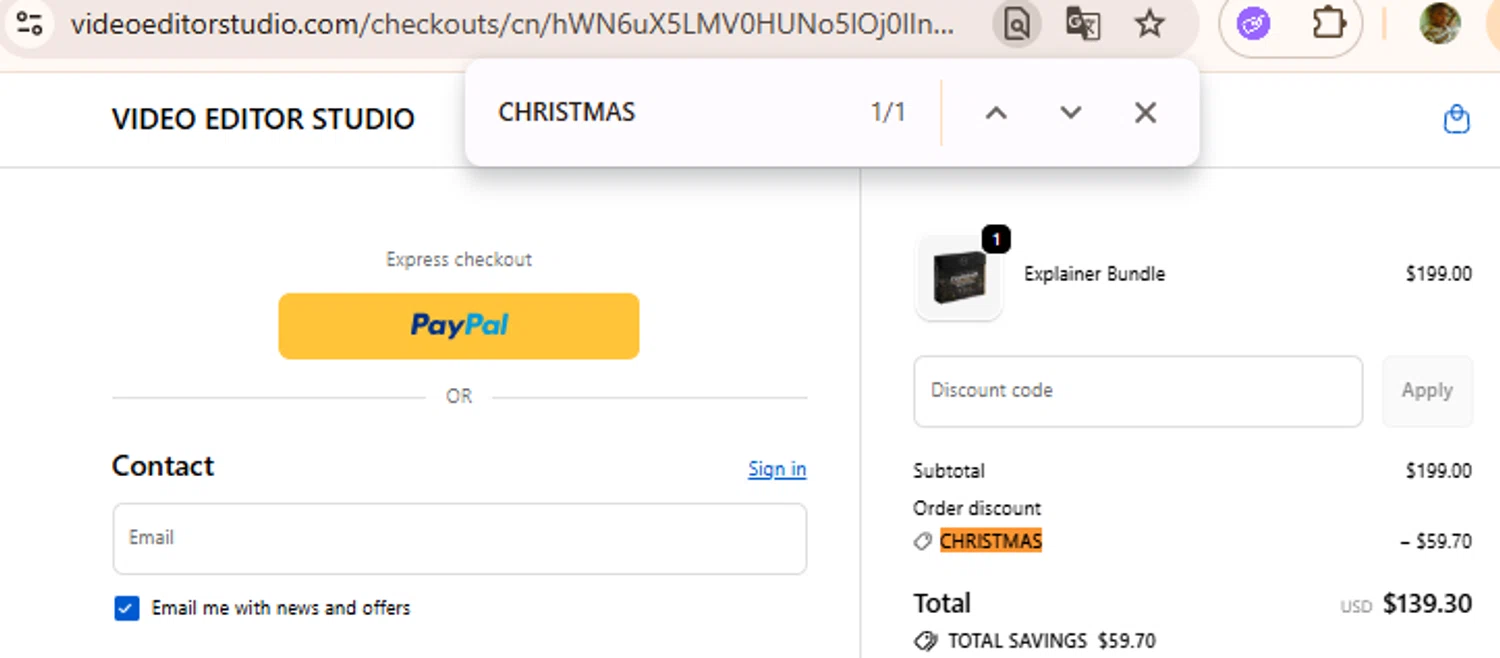Pay with the PayPal express button

tap(459, 326)
